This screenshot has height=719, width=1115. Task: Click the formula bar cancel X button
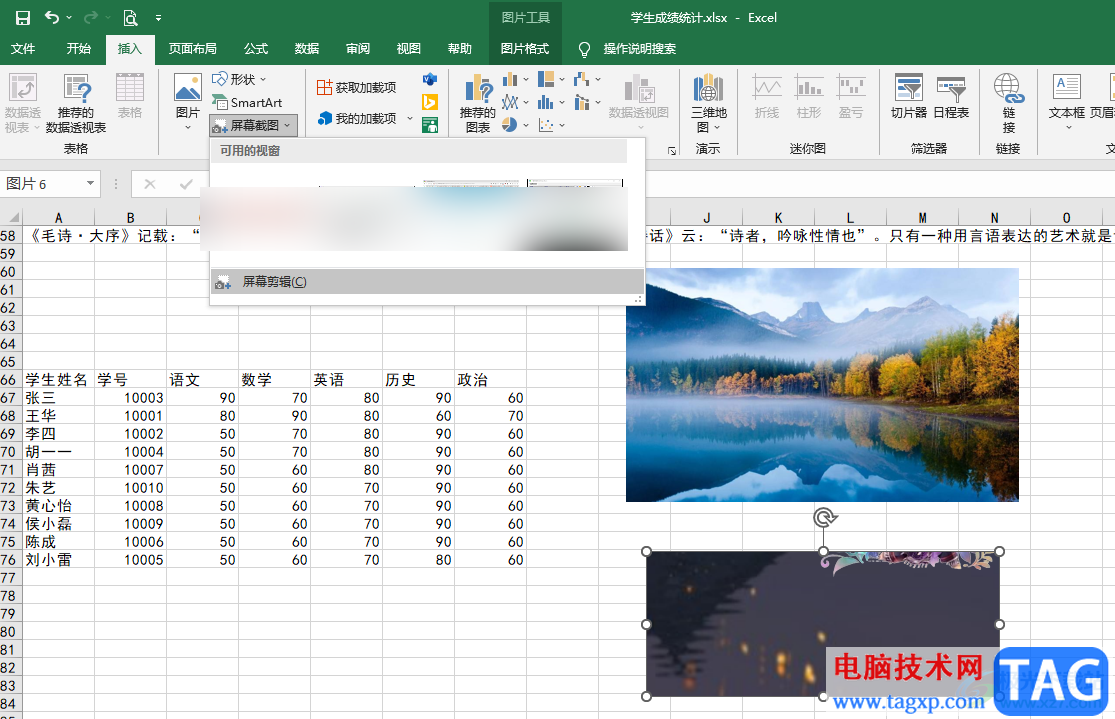click(x=149, y=184)
